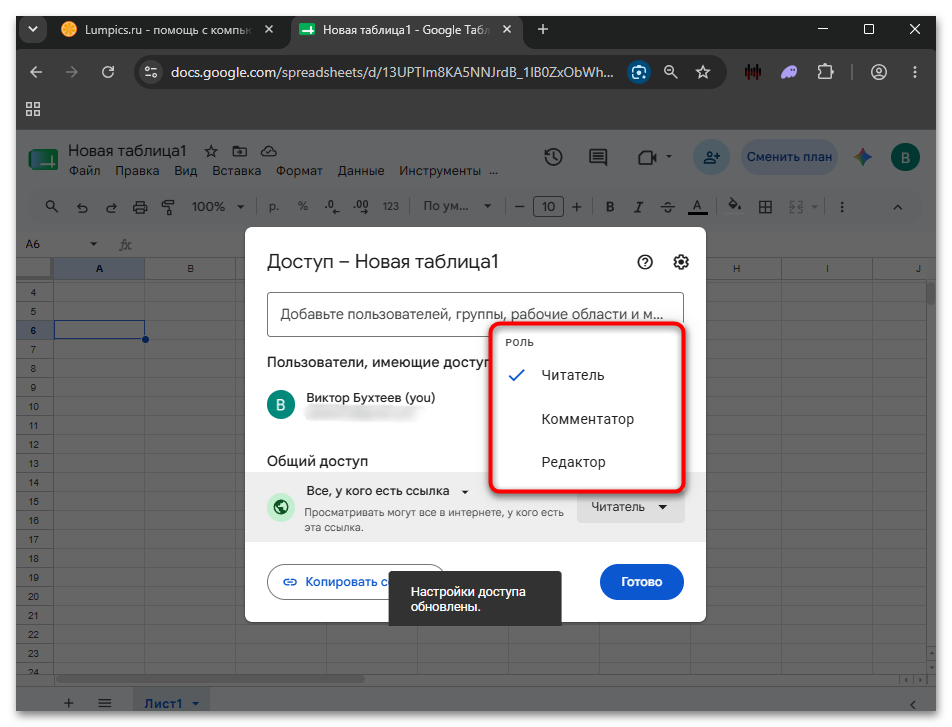Toggle italic formatting

(639, 207)
